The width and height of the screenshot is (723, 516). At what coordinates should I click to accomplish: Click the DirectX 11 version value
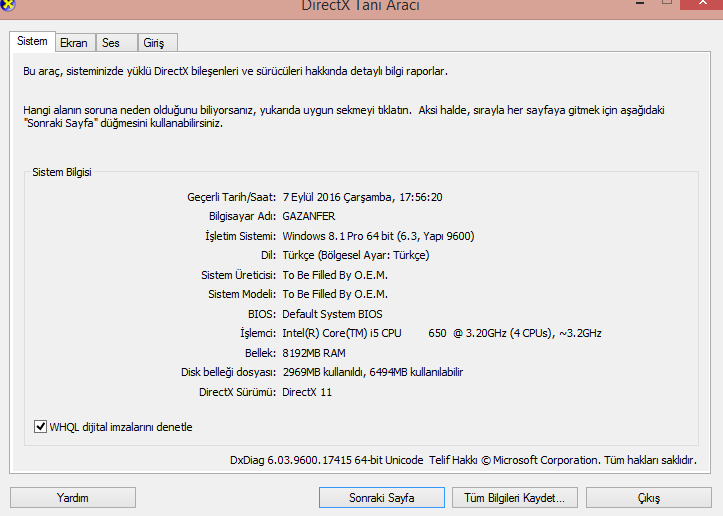coord(307,392)
